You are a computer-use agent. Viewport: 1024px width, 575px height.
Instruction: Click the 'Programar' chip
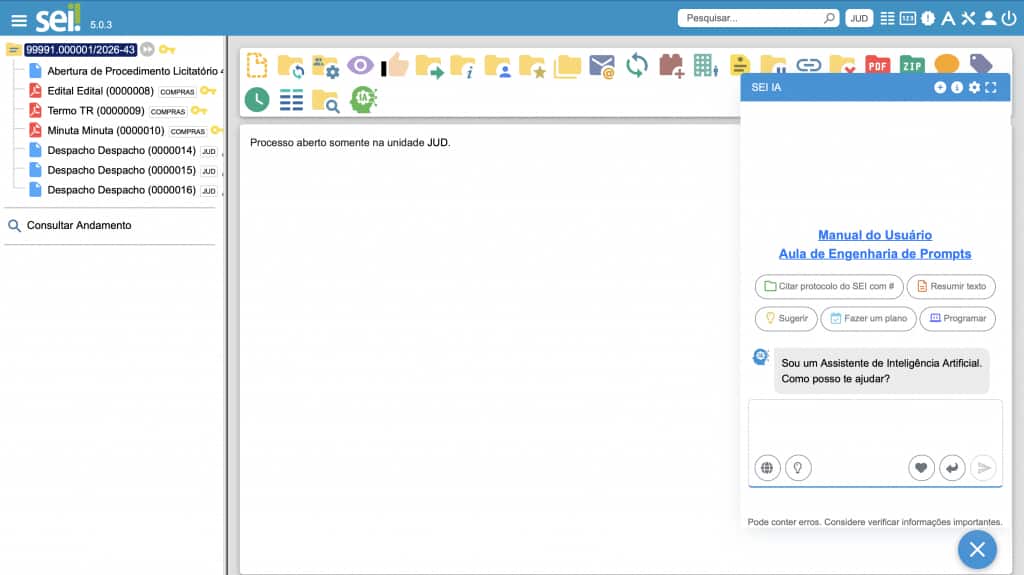957,318
